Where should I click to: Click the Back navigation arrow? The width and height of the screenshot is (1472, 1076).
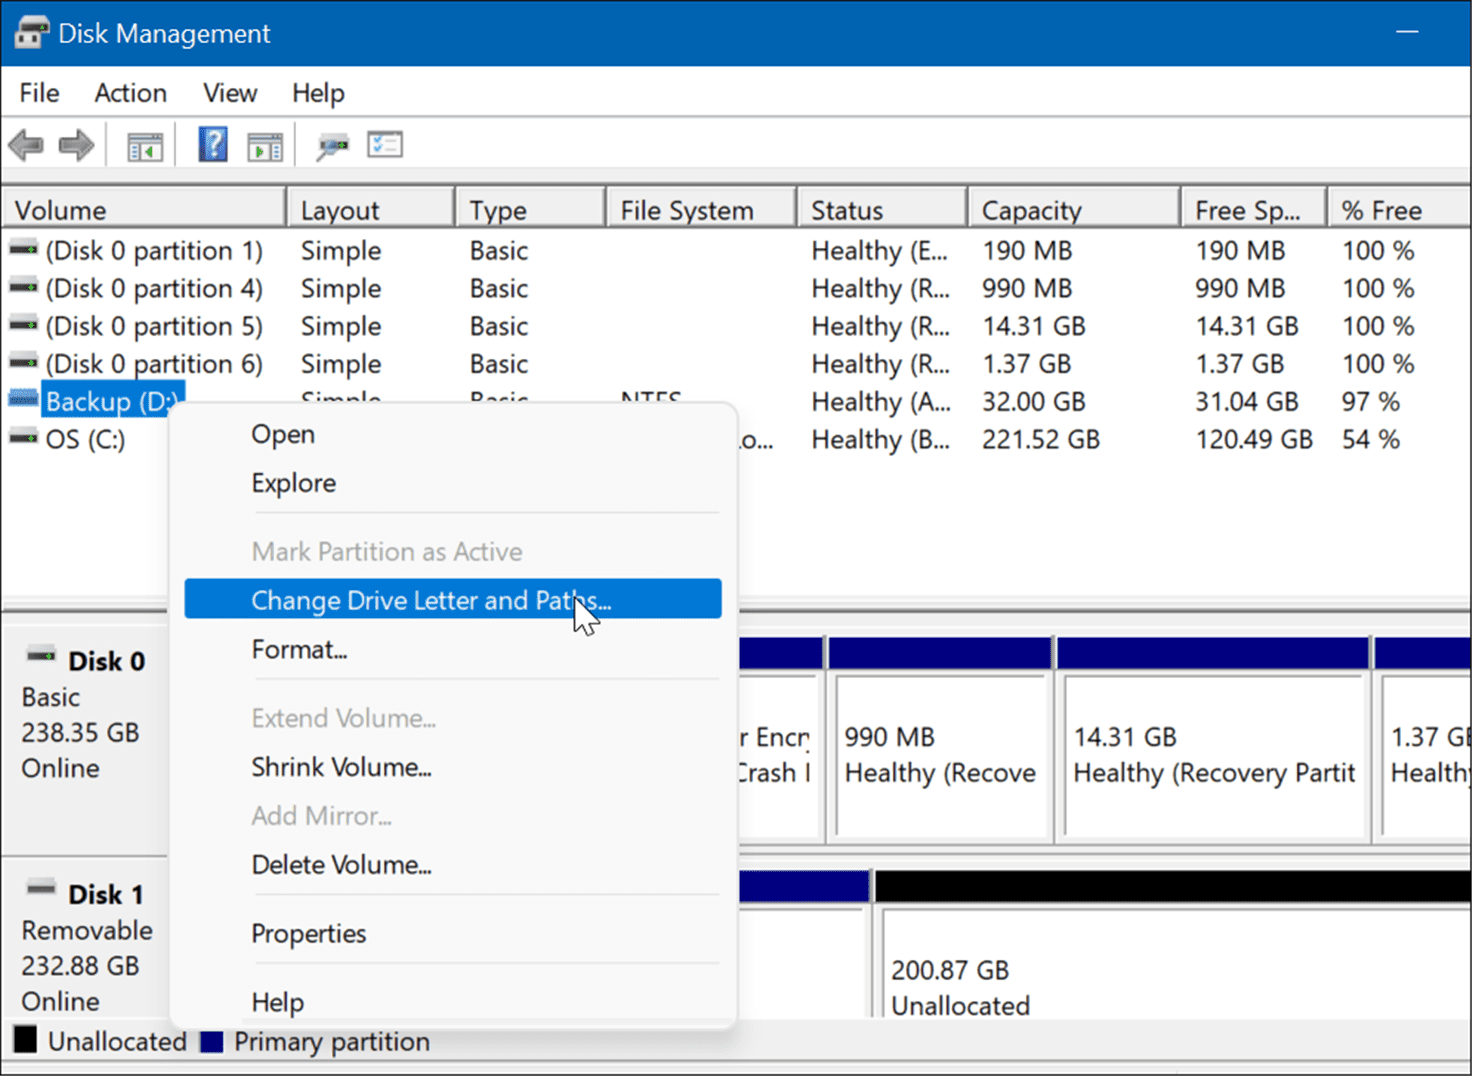coord(26,144)
